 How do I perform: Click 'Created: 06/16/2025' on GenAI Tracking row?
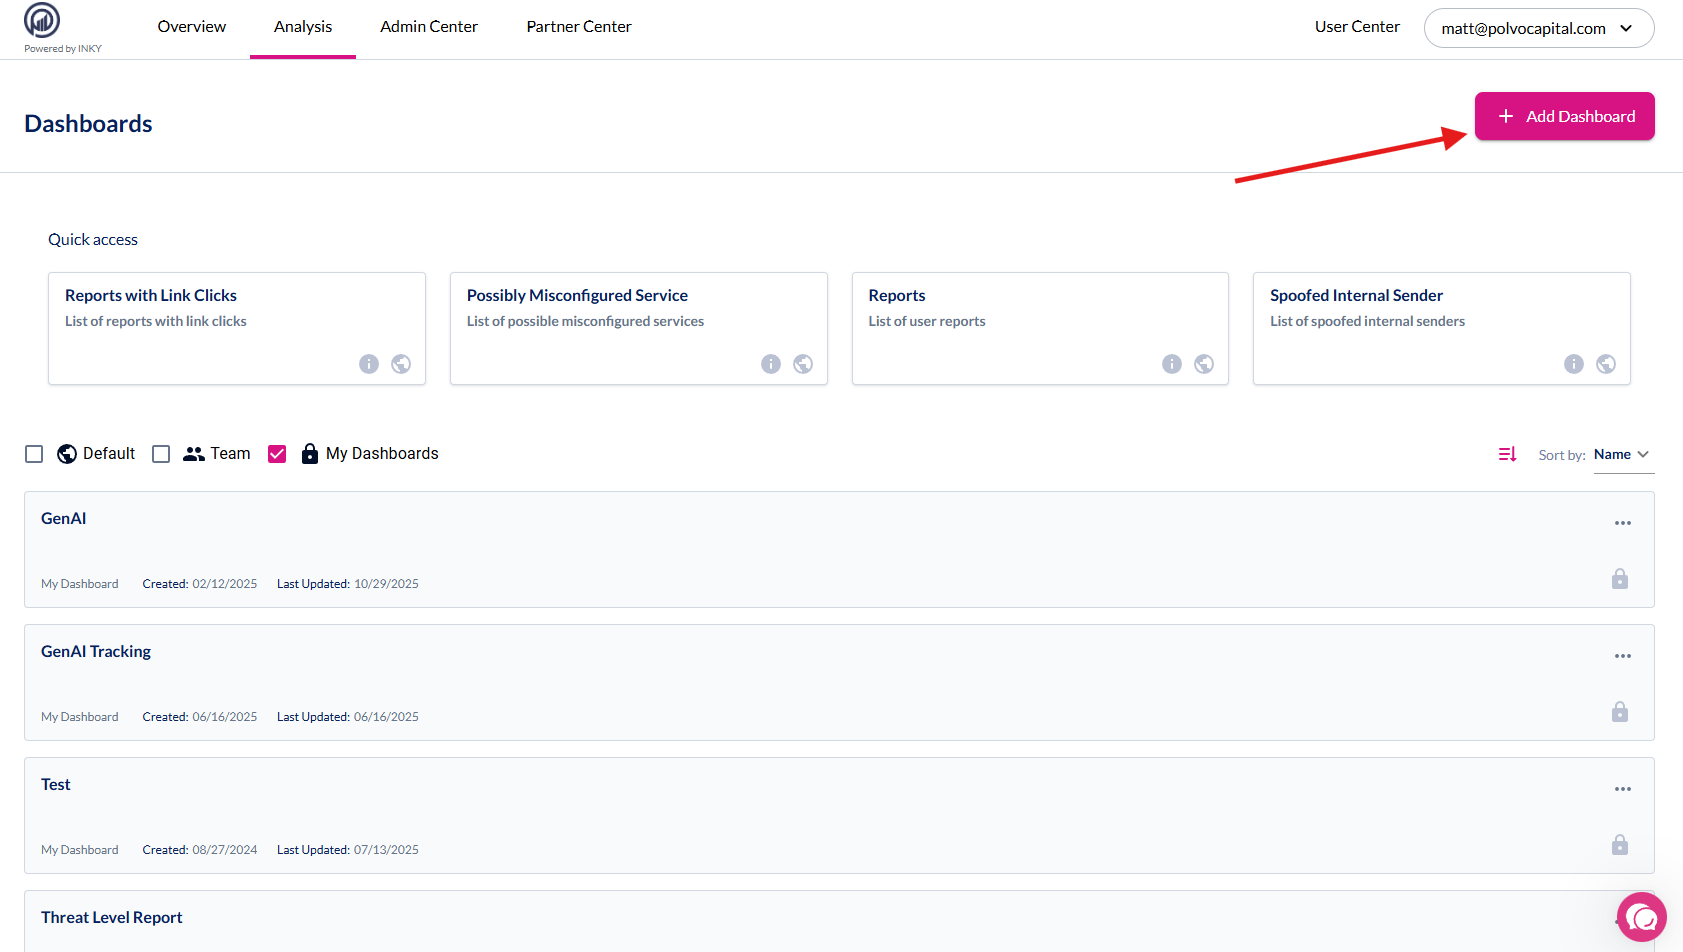(x=200, y=717)
